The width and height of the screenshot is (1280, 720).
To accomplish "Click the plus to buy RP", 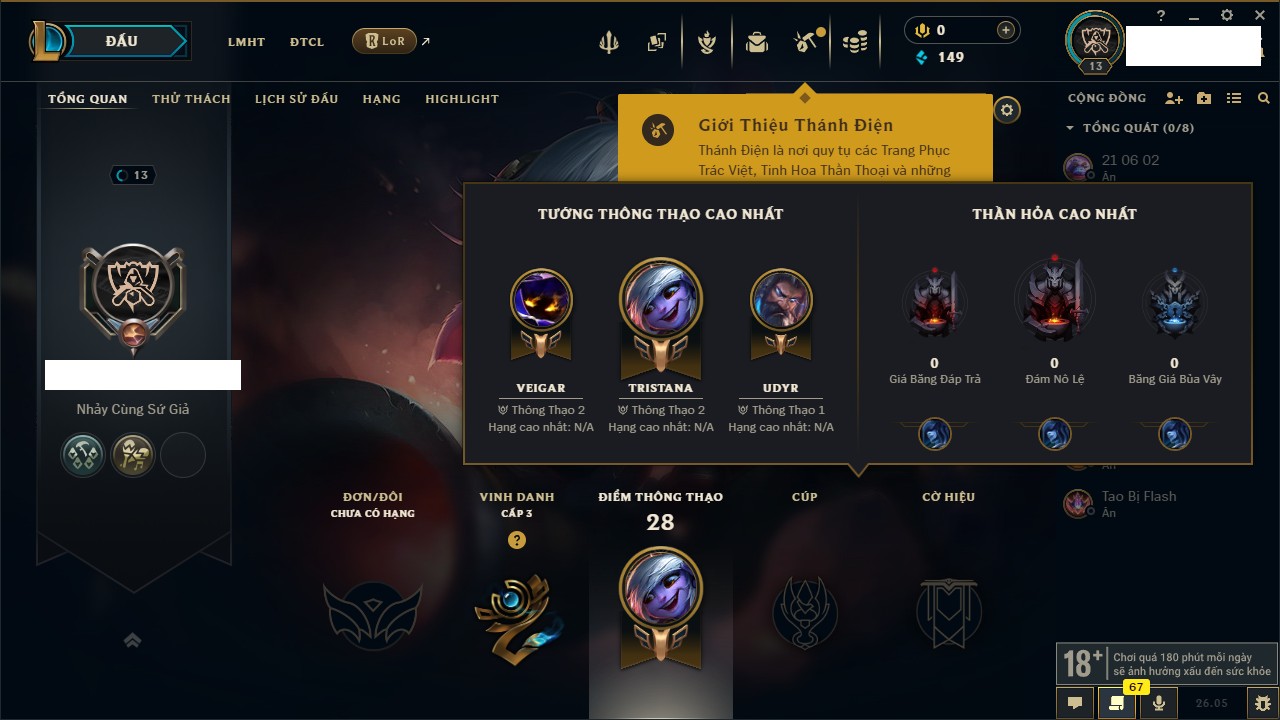I will [x=1006, y=30].
